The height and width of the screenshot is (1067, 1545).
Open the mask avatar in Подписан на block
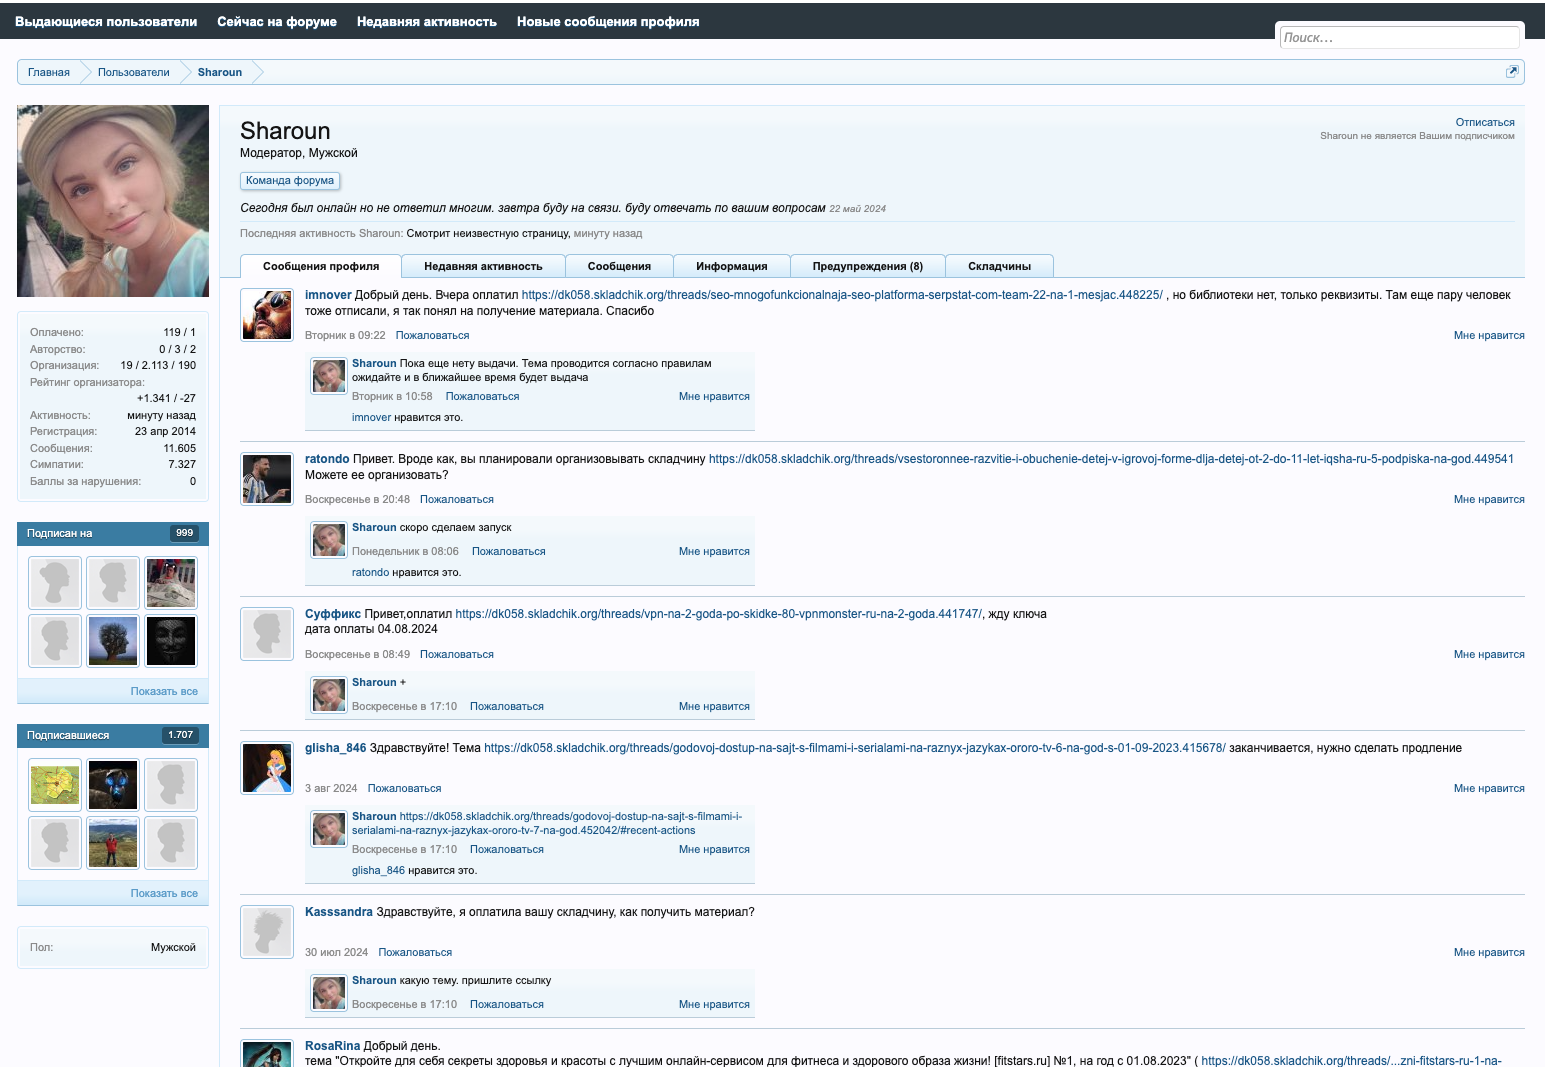pos(171,641)
